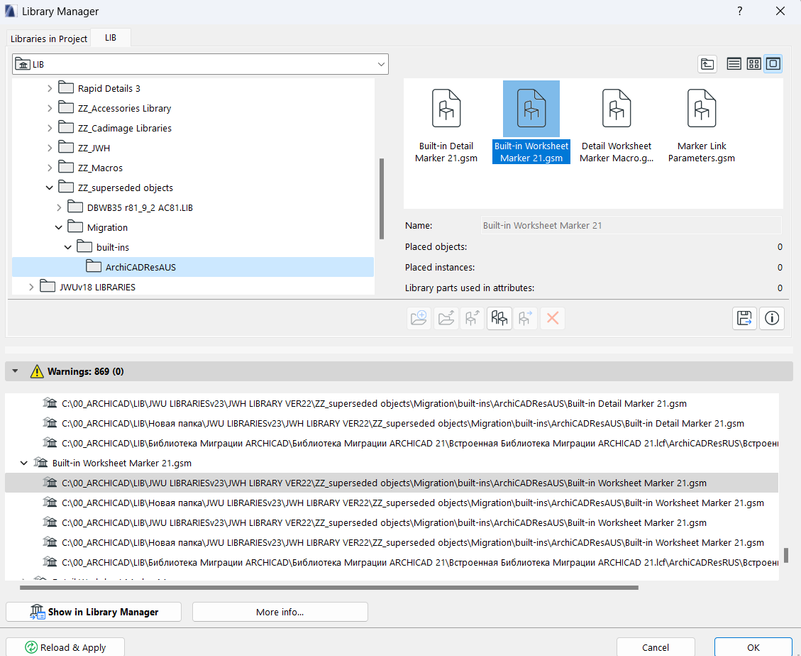This screenshot has width=801, height=656.
Task: Expand the ZZ_Macros folder
Action: [x=50, y=168]
